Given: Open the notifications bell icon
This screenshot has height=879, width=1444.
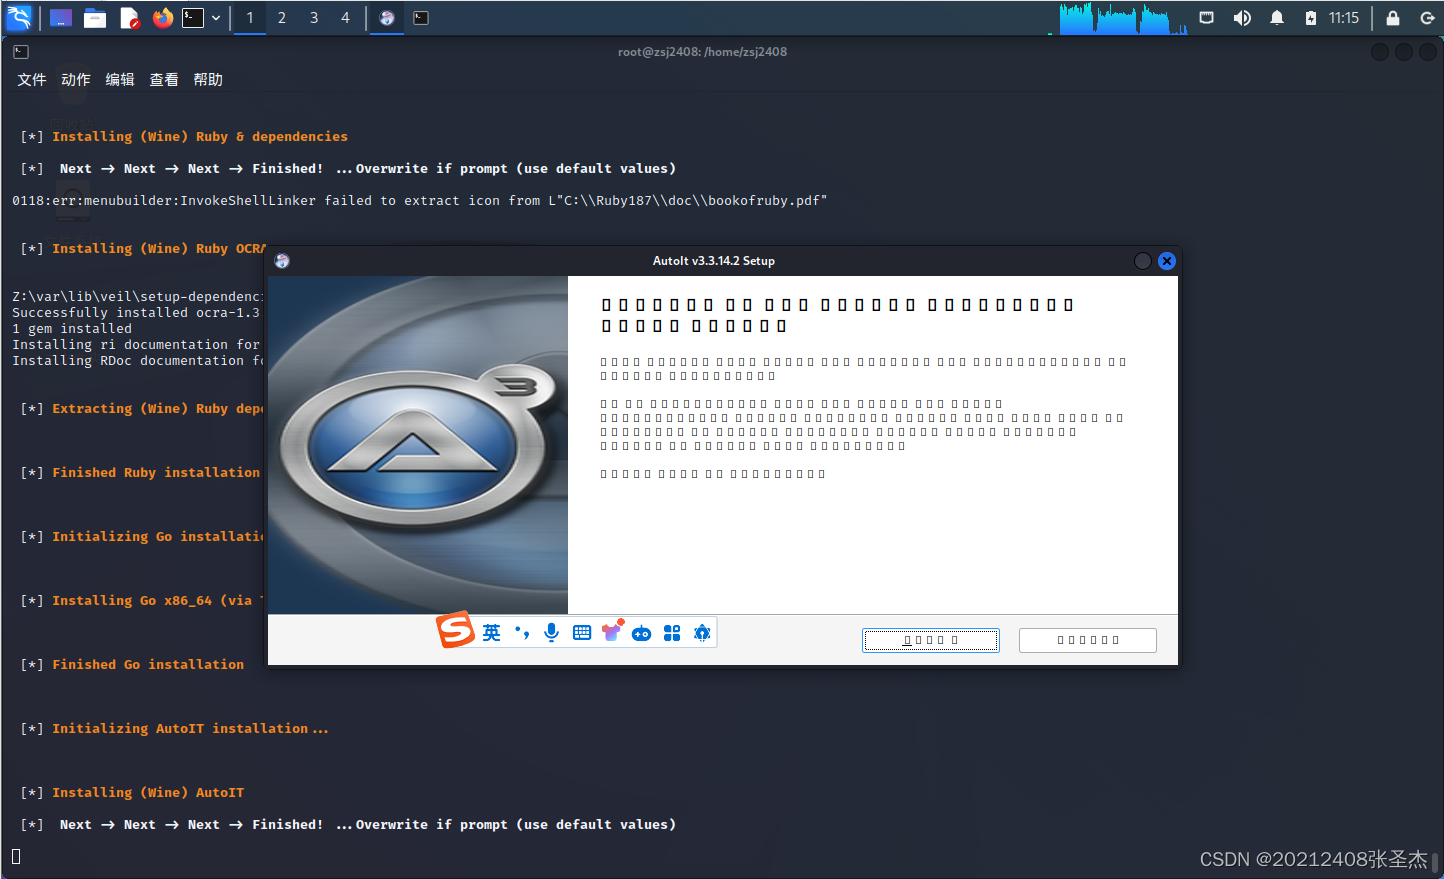Looking at the screenshot, I should click(x=1277, y=18).
